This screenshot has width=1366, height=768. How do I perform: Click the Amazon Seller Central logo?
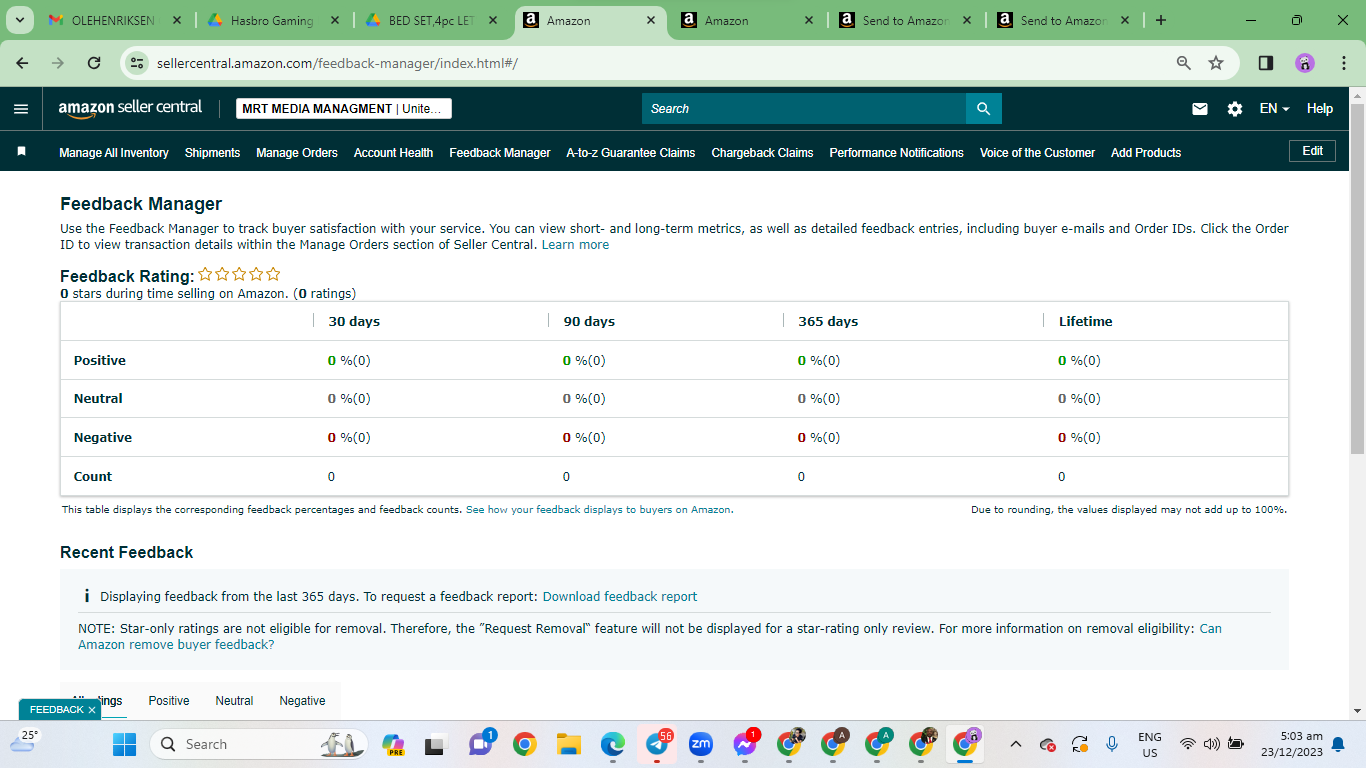[130, 108]
